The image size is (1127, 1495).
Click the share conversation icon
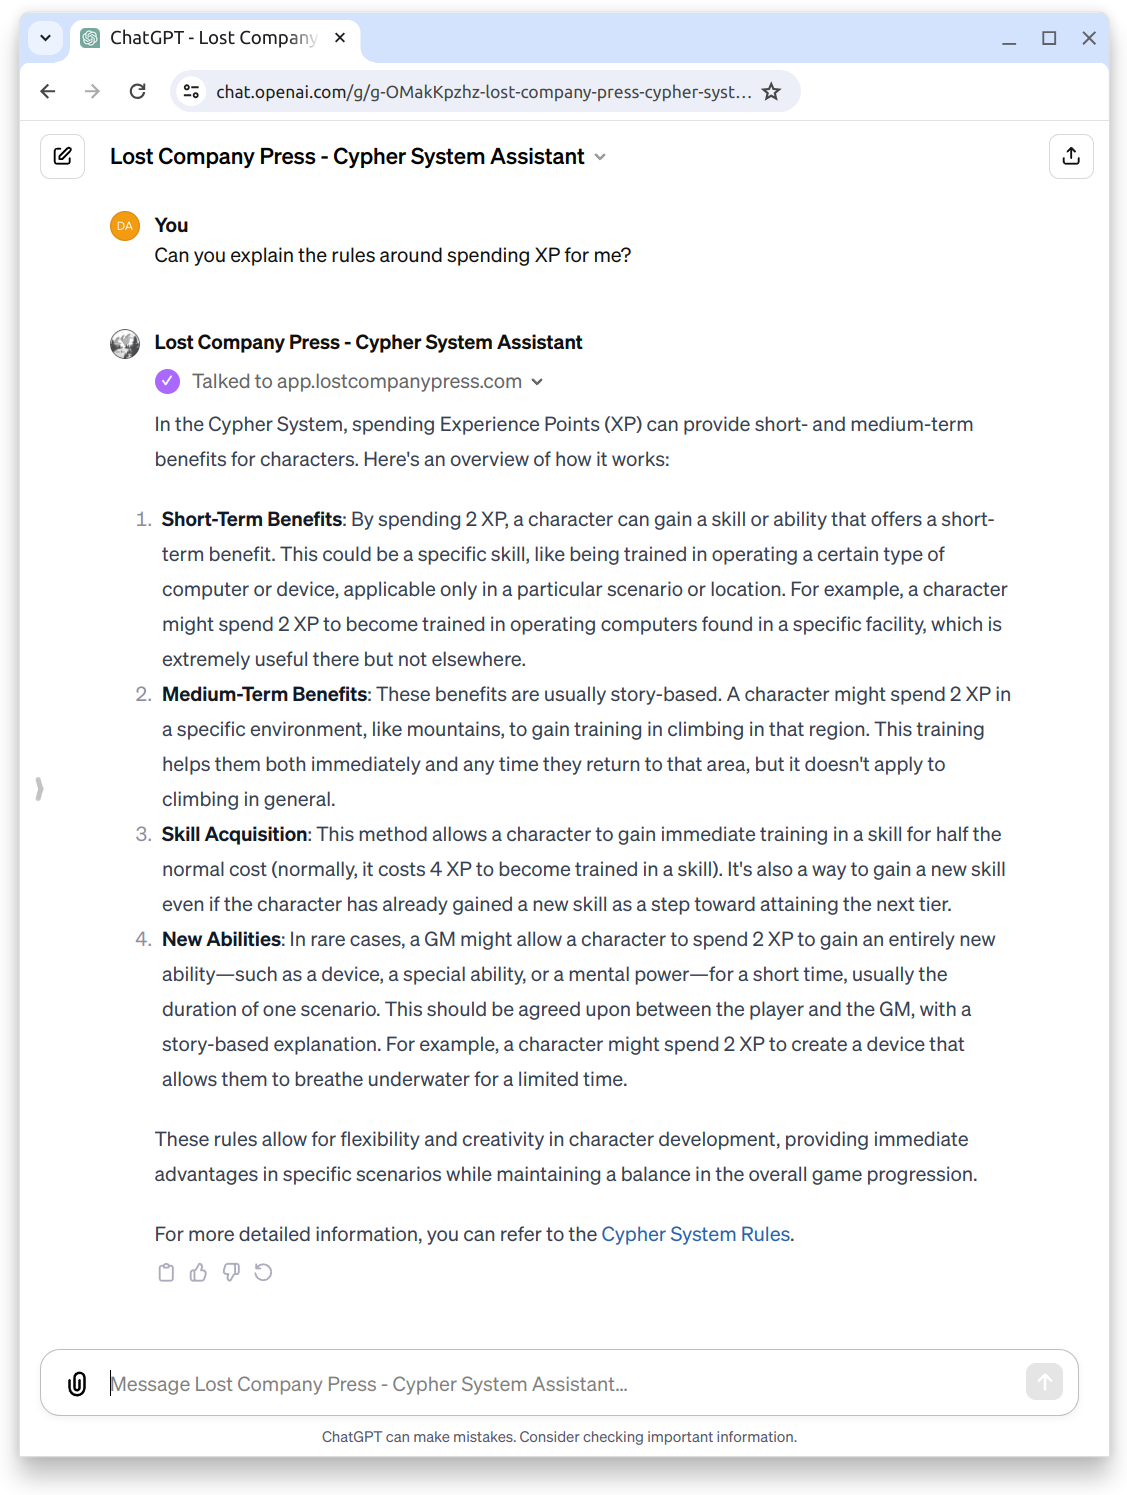[x=1070, y=156]
